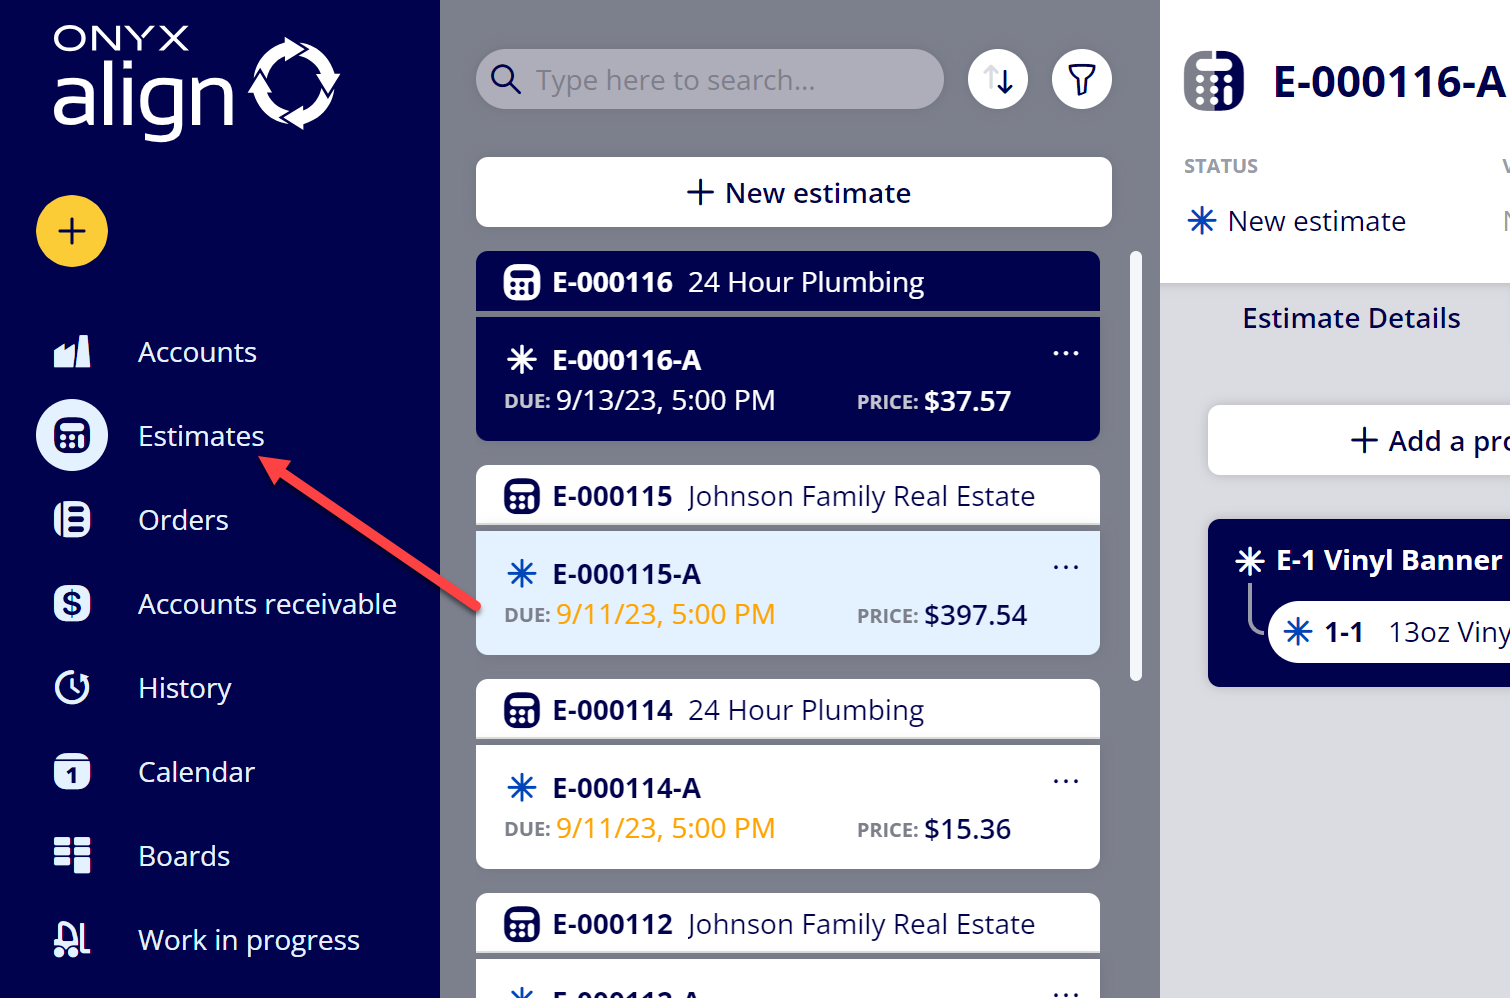Viewport: 1510px width, 998px height.
Task: Open the filter funnel button
Action: [x=1082, y=79]
